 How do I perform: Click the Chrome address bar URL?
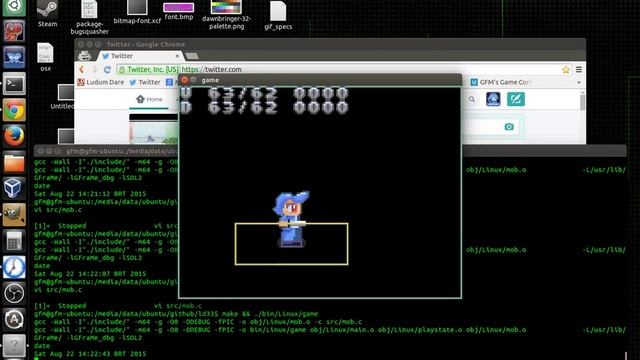tap(211, 69)
